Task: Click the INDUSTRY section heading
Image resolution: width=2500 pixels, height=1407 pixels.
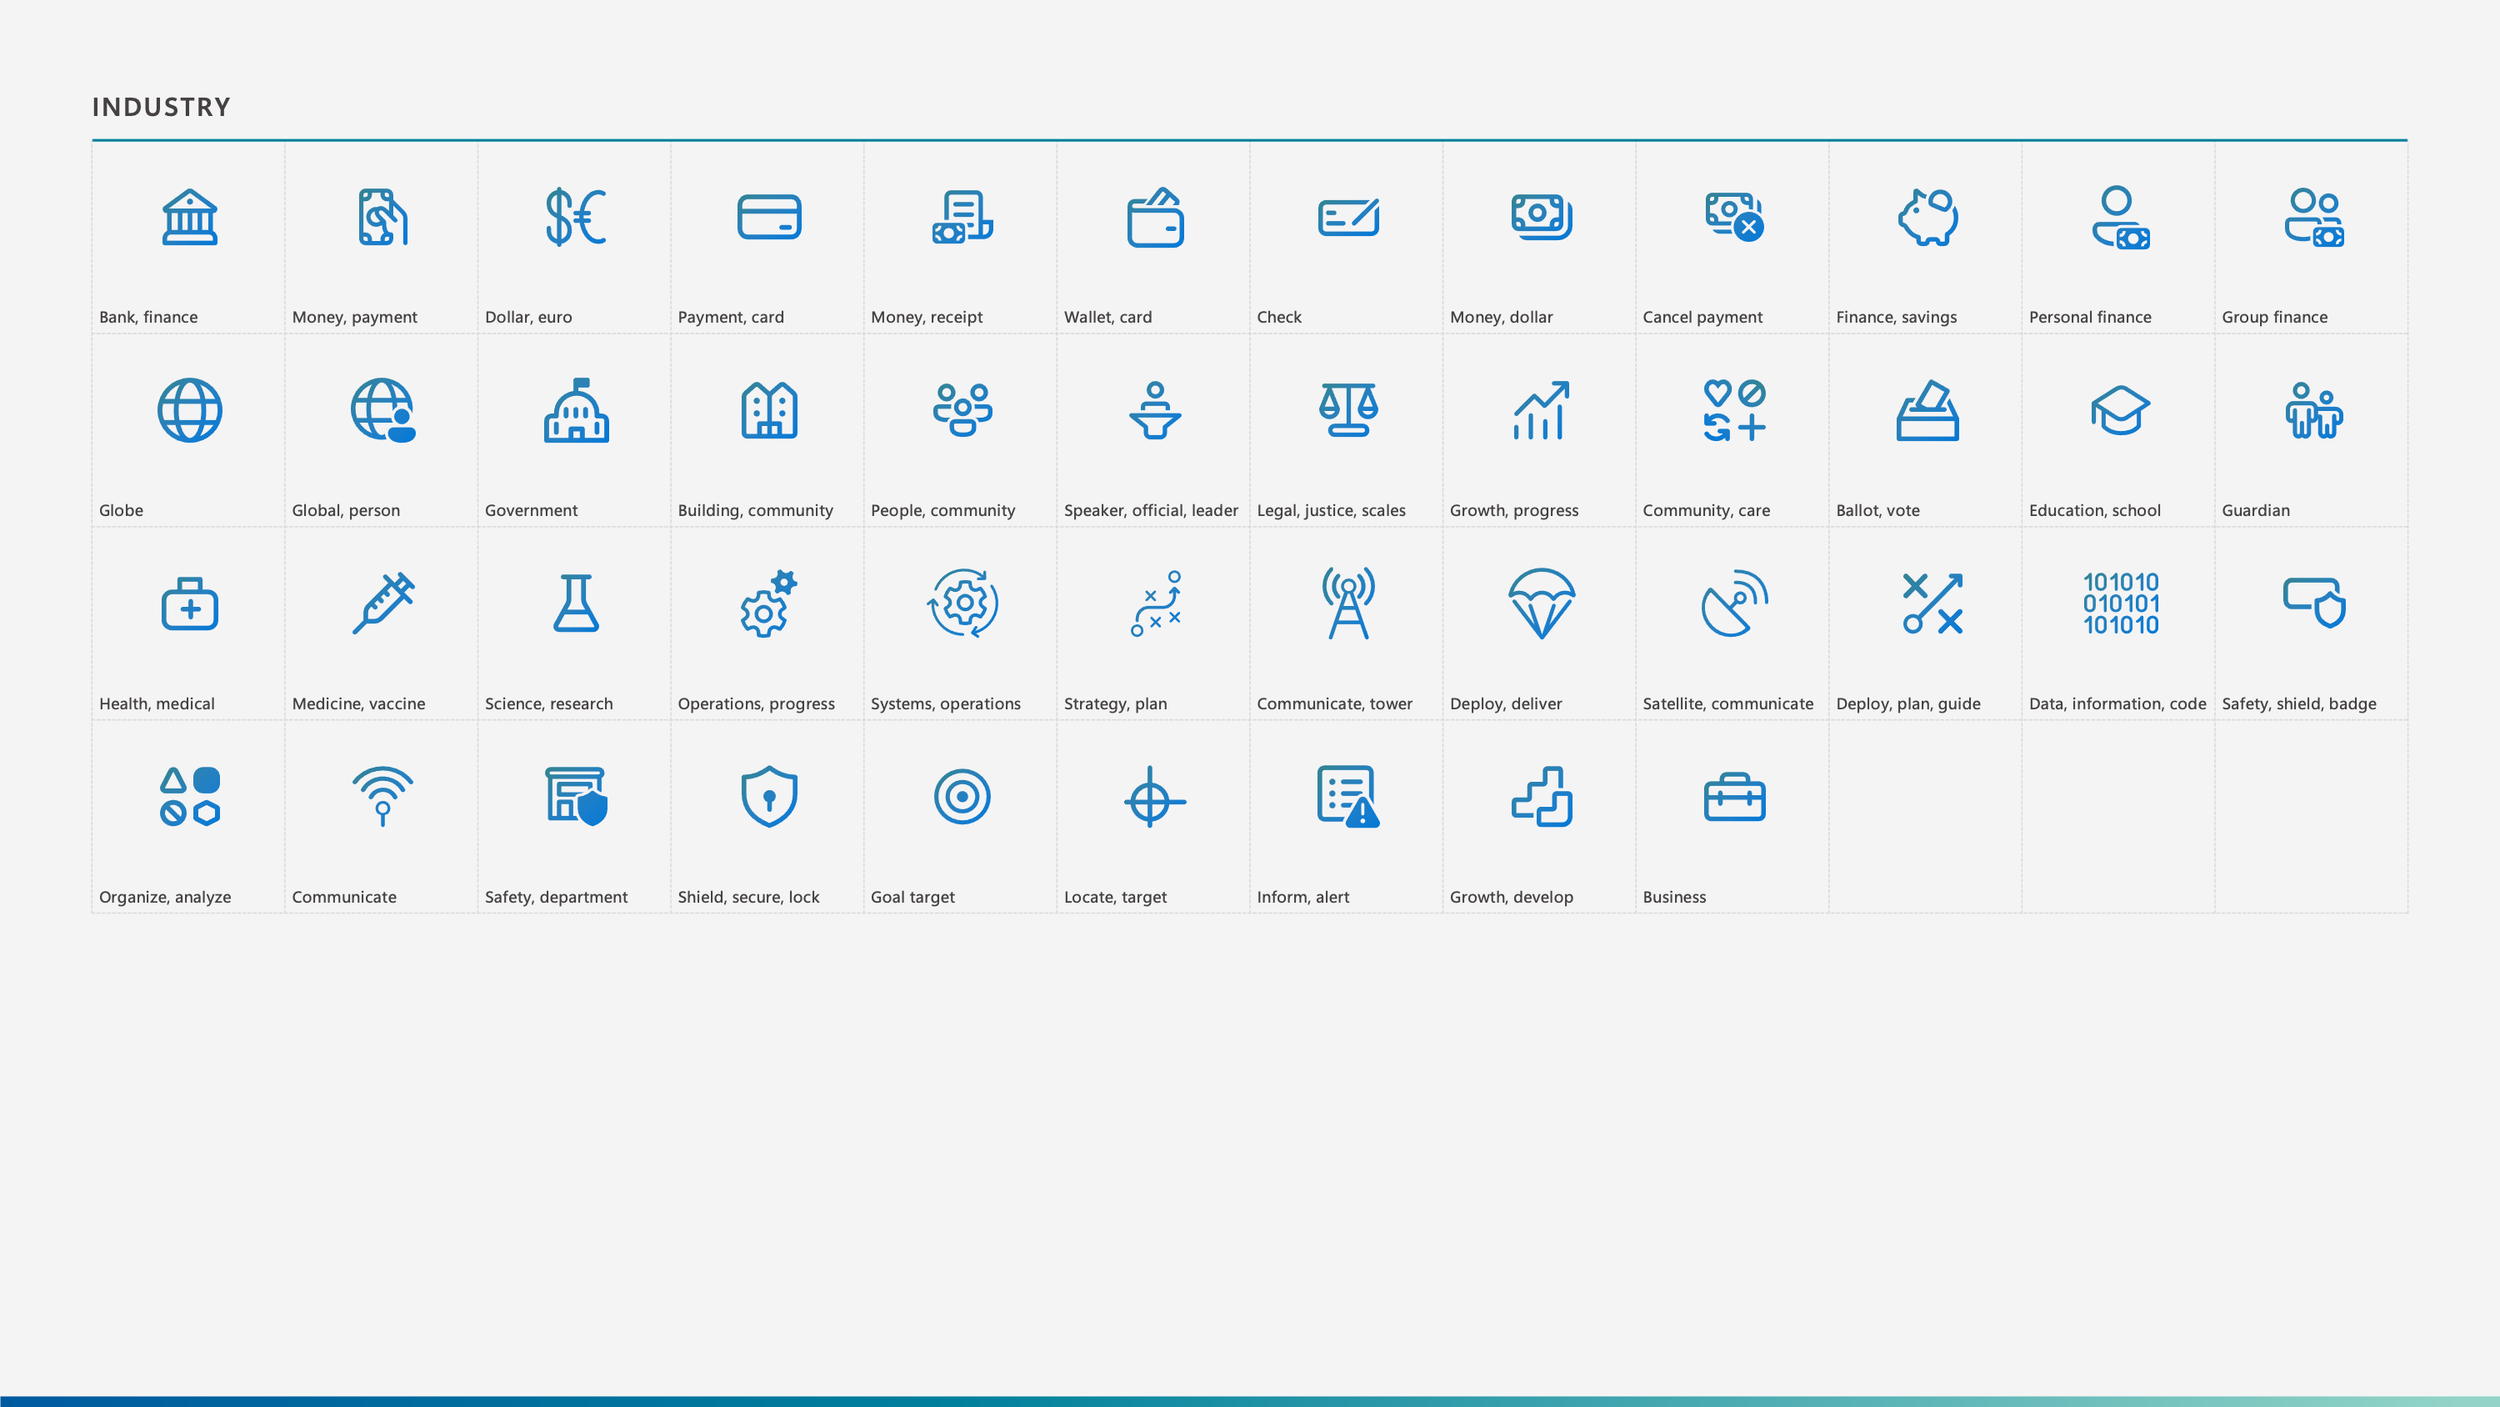Action: point(161,107)
